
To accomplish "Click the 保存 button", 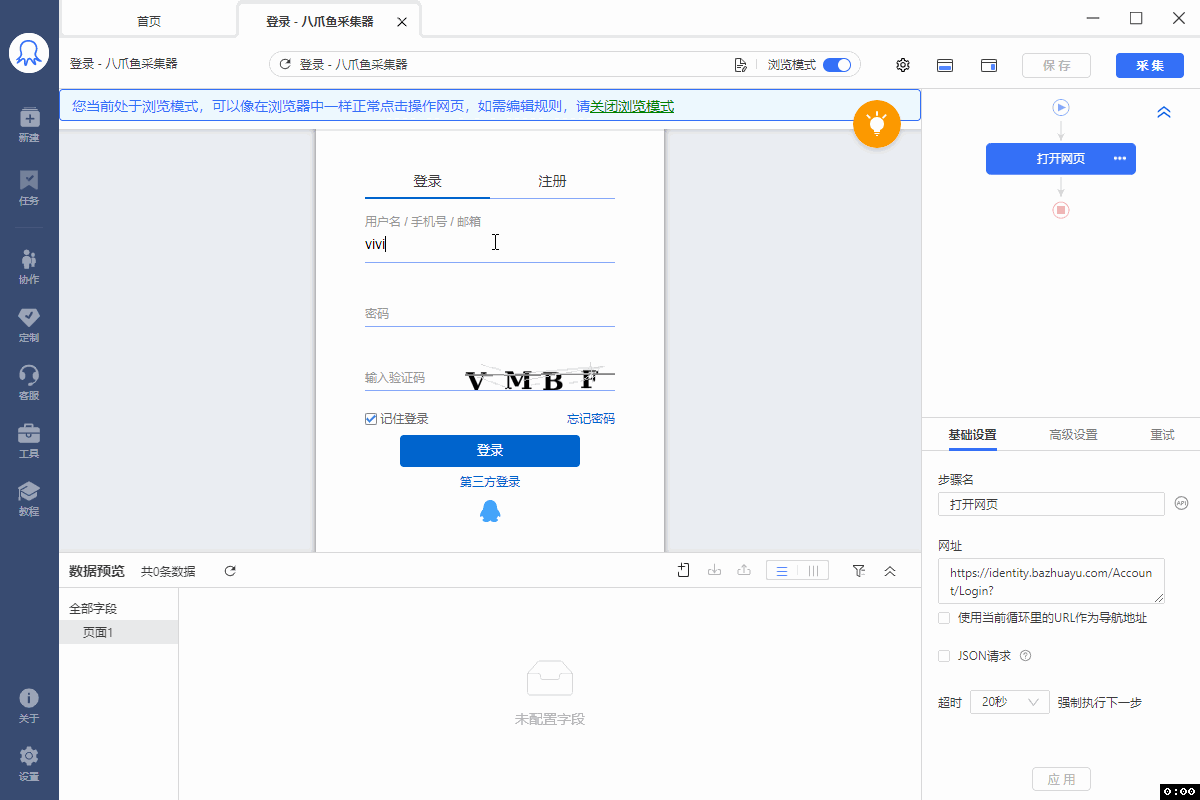I will tap(1057, 65).
